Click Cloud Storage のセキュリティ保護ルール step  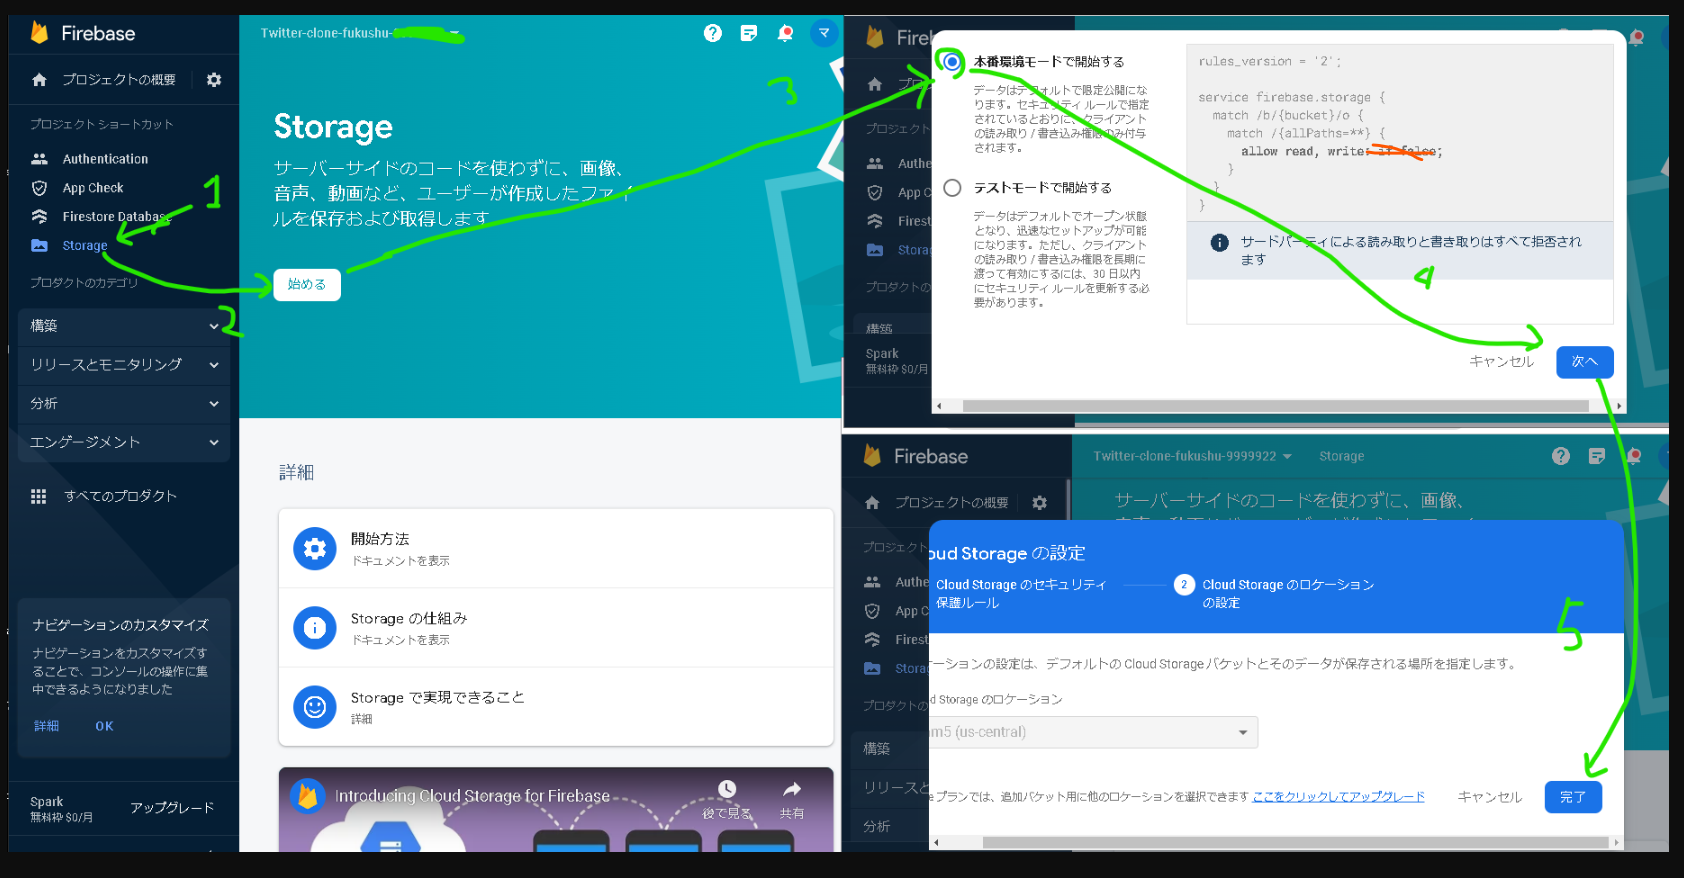tap(1021, 594)
